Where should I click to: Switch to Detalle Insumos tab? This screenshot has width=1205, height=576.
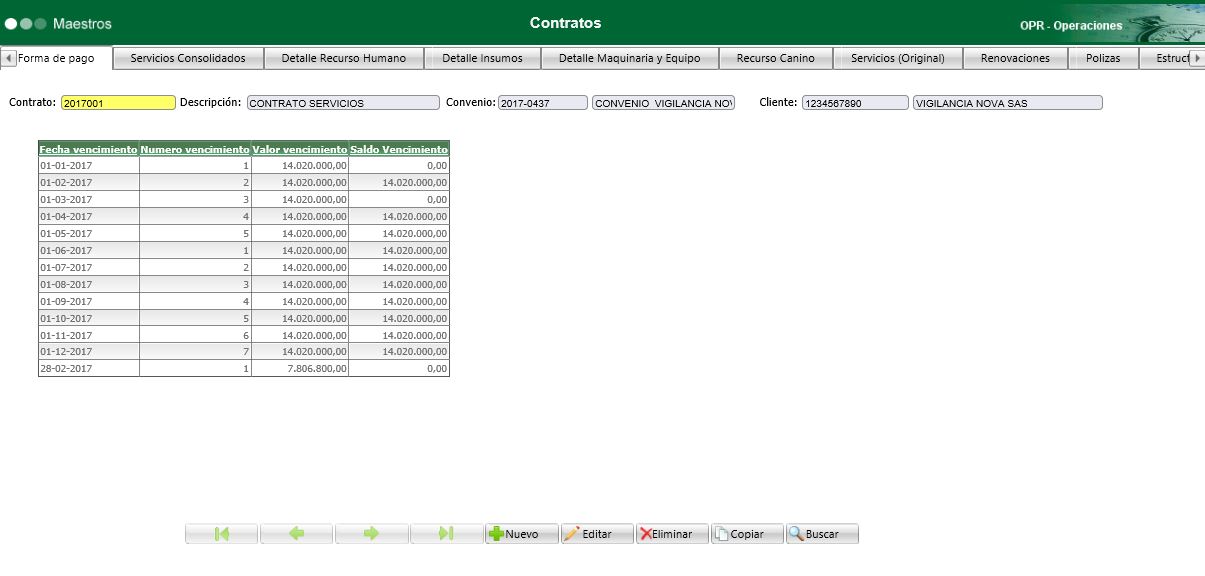point(483,58)
